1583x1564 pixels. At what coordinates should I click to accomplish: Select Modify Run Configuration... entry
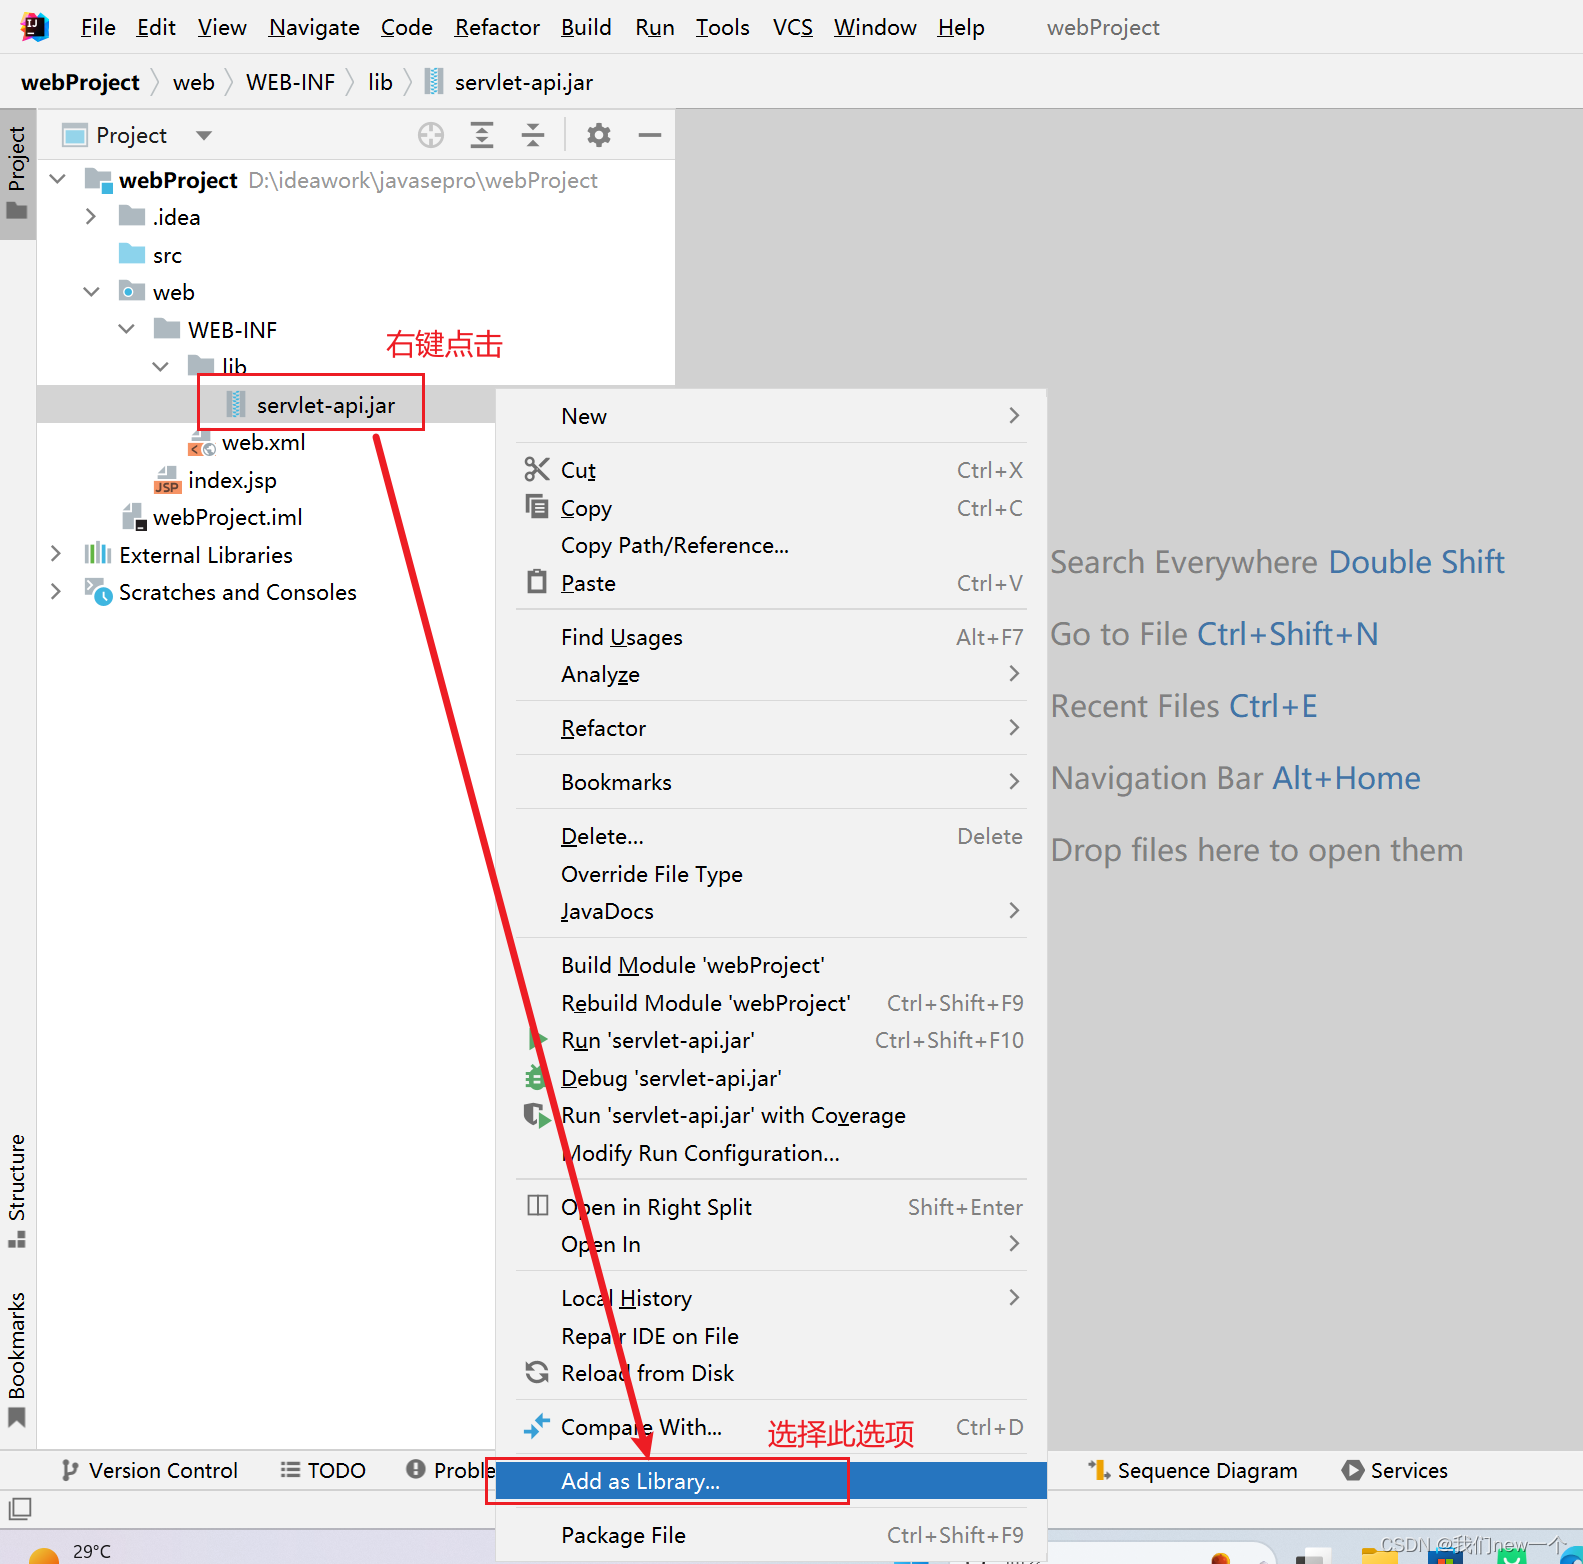pyautogui.click(x=771, y=1153)
